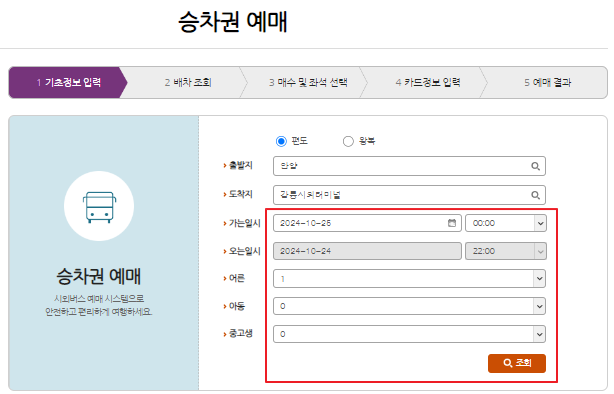Select step 4 카드정보 입력 tab
Image resolution: width=614 pixels, height=394 pixels.
coord(428,82)
